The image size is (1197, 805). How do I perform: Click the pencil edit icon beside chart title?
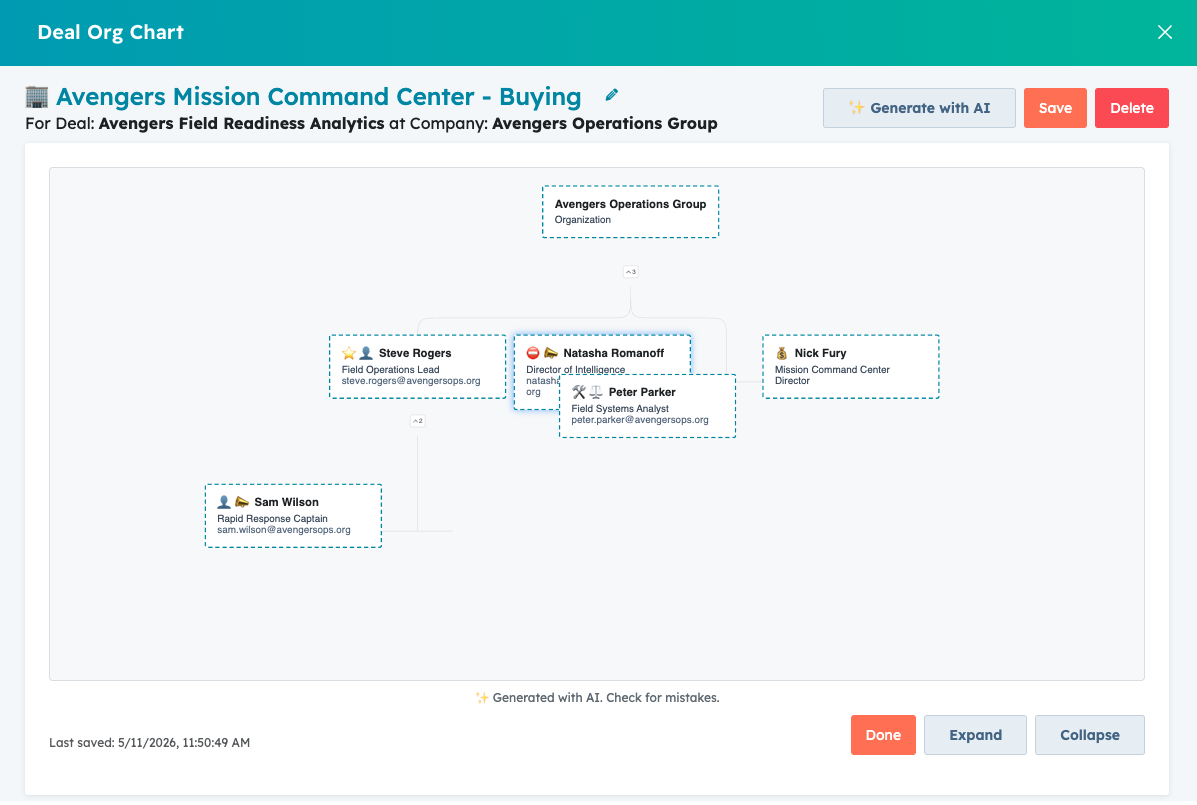coord(611,95)
